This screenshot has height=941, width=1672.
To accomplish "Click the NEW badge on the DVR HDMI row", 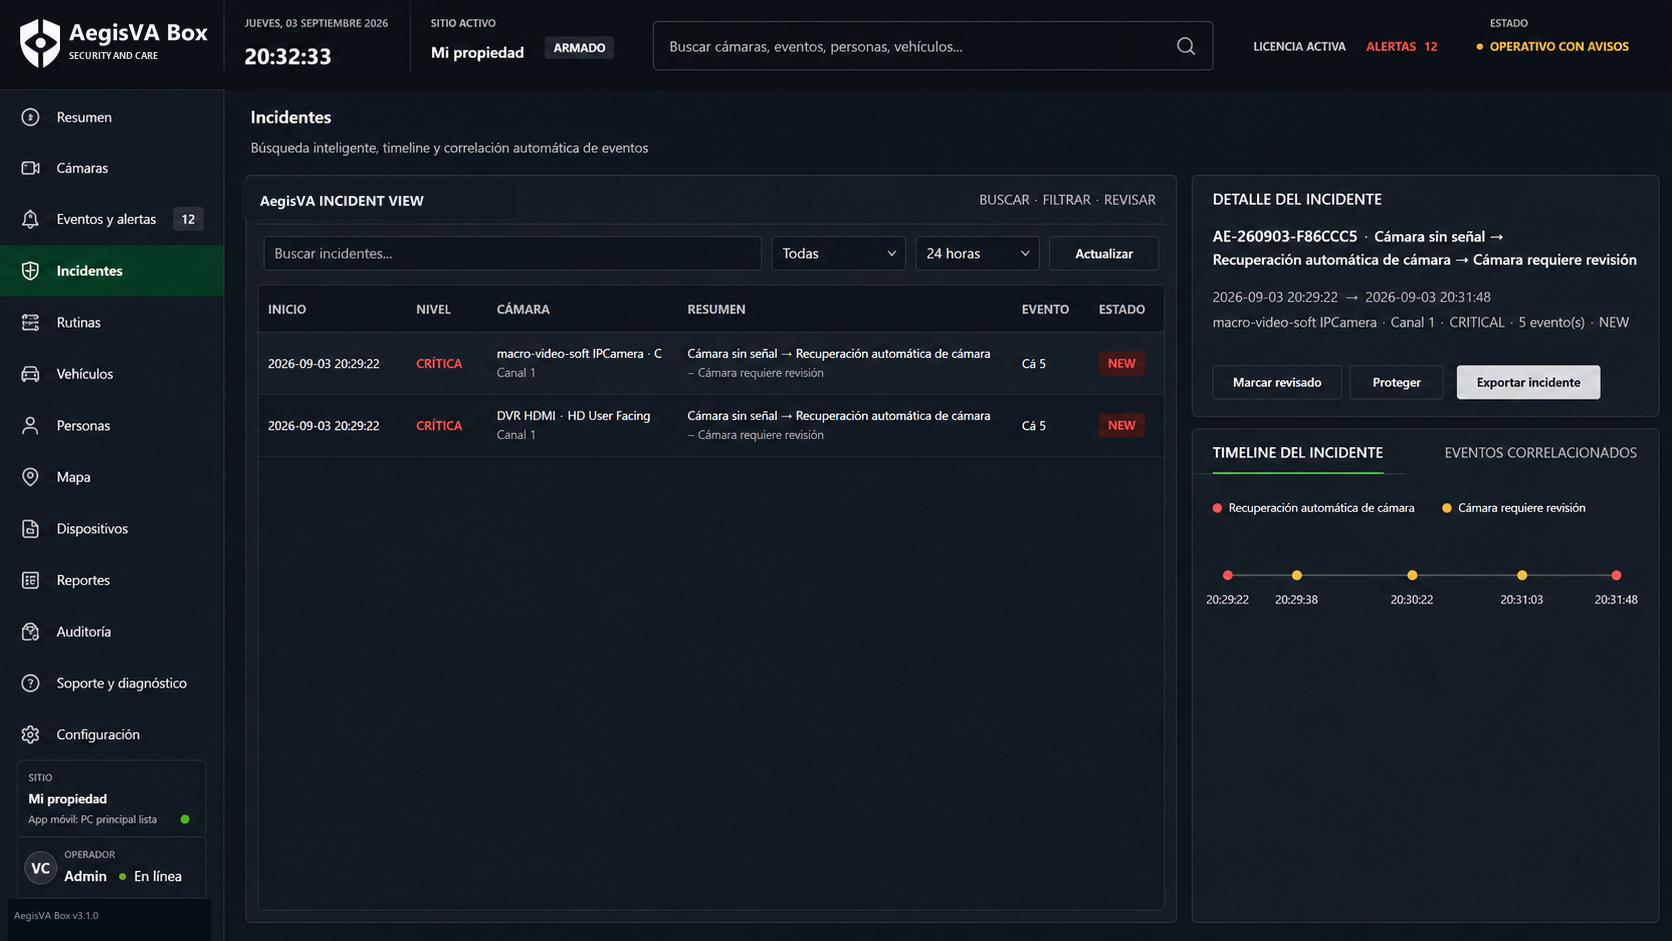I will pos(1121,425).
